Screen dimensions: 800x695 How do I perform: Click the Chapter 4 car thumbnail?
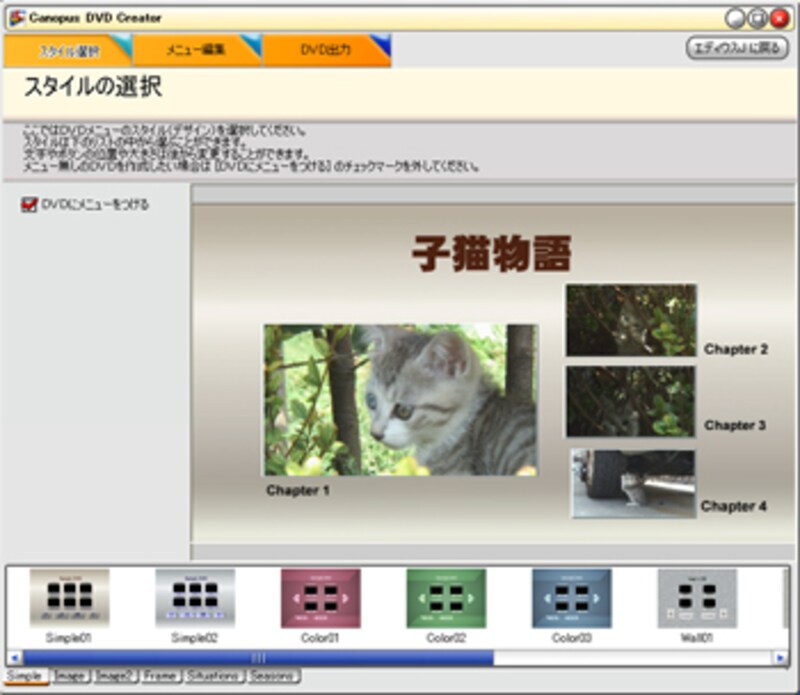coord(633,483)
